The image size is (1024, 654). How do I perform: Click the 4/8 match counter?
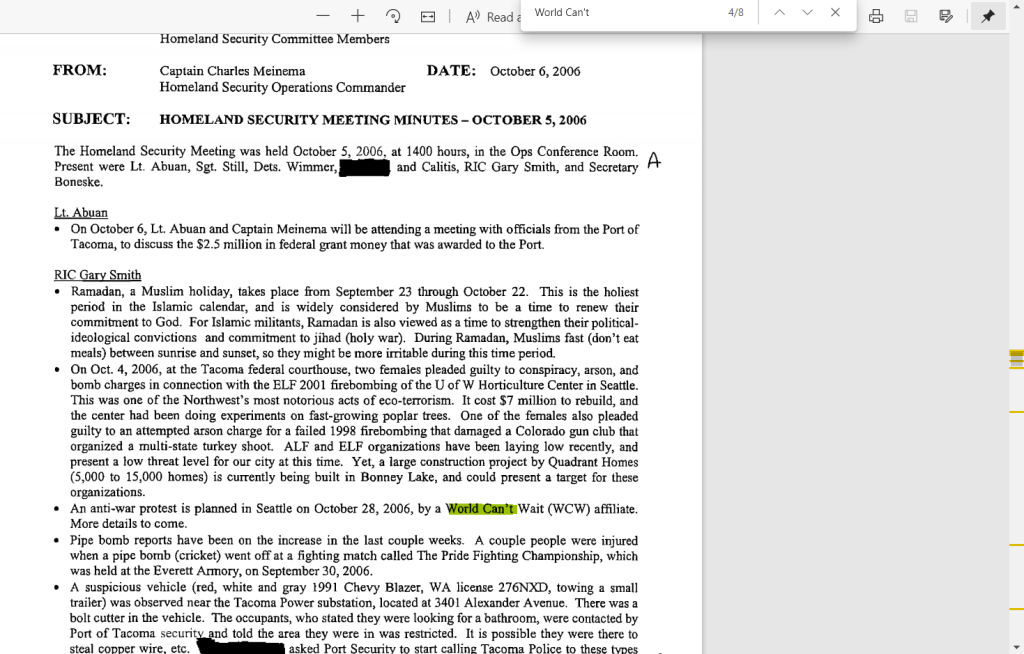tap(736, 13)
